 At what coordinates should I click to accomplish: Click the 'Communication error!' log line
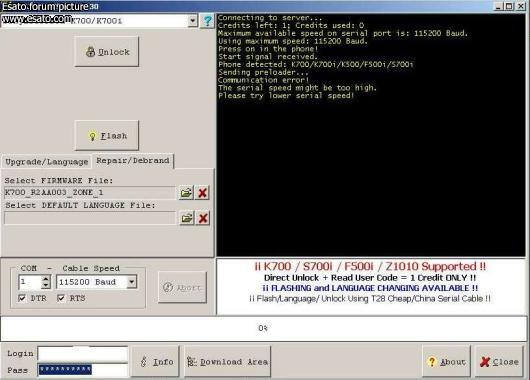(263, 80)
